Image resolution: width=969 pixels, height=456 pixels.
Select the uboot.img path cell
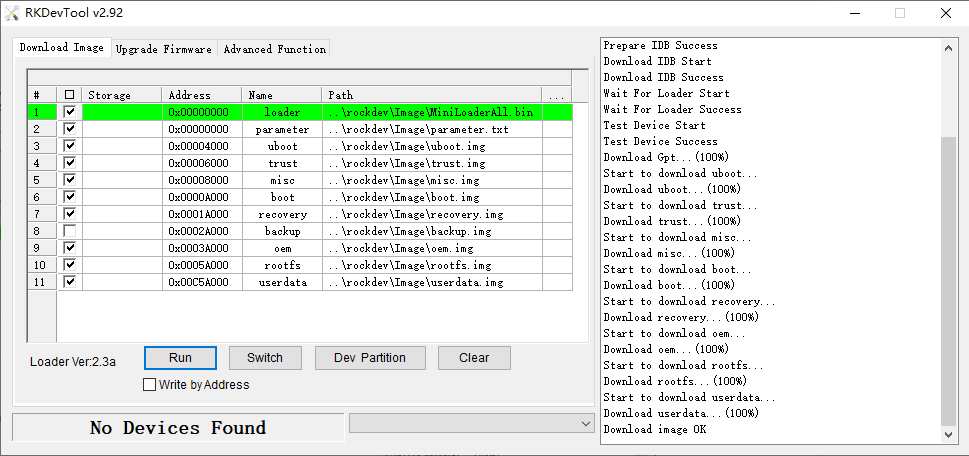tap(432, 146)
